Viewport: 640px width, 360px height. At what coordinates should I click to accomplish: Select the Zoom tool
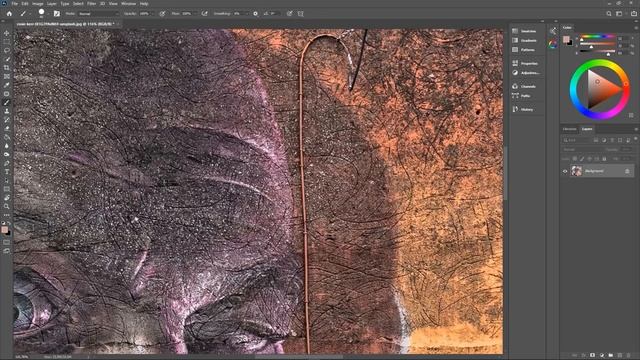coord(7,206)
